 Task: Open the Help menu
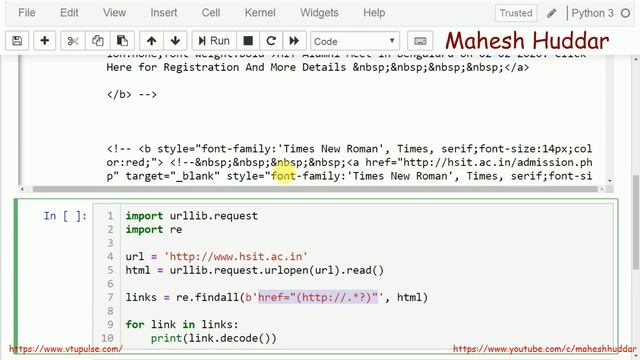pyautogui.click(x=374, y=13)
